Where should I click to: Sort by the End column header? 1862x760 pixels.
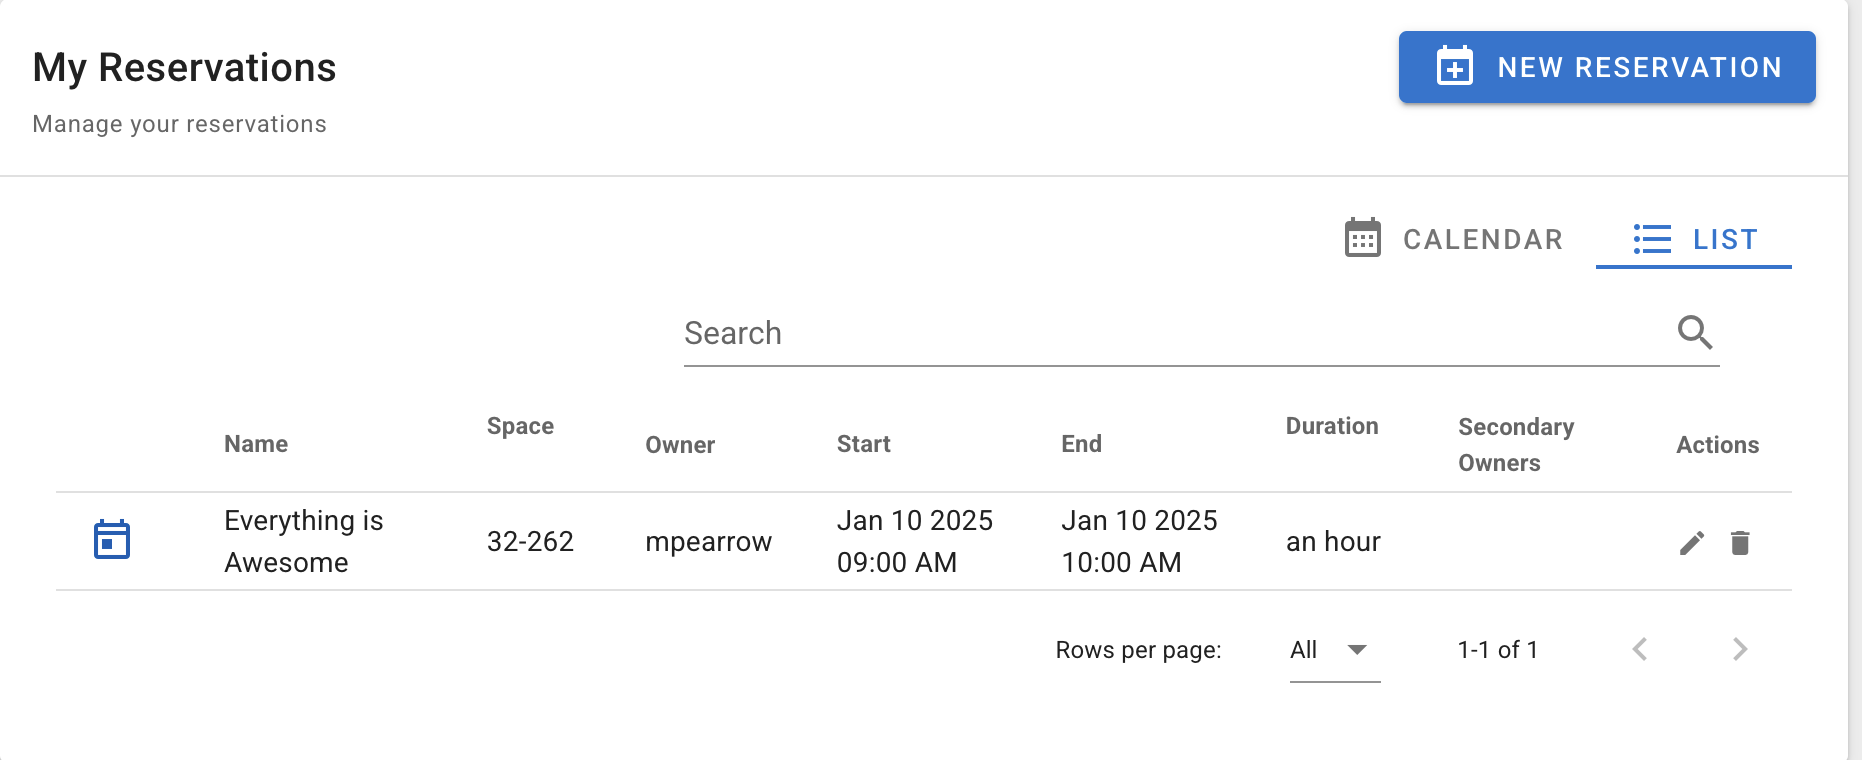1081,444
